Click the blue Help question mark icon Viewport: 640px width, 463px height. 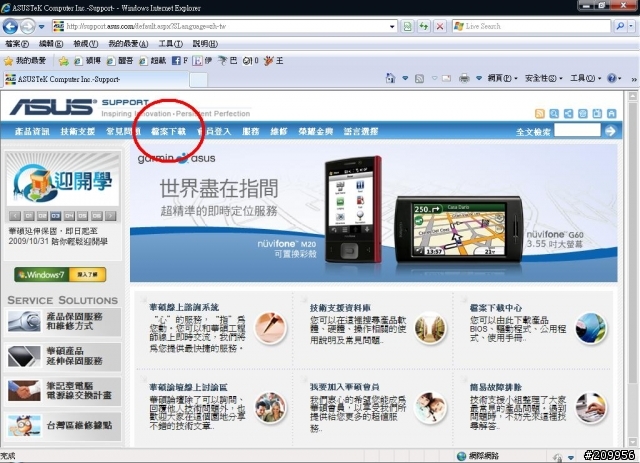pyautogui.click(x=612, y=78)
